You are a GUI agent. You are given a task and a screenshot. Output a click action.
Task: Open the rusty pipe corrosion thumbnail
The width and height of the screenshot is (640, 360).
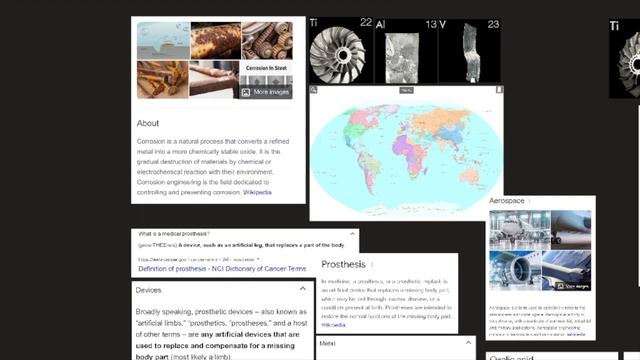(x=216, y=40)
